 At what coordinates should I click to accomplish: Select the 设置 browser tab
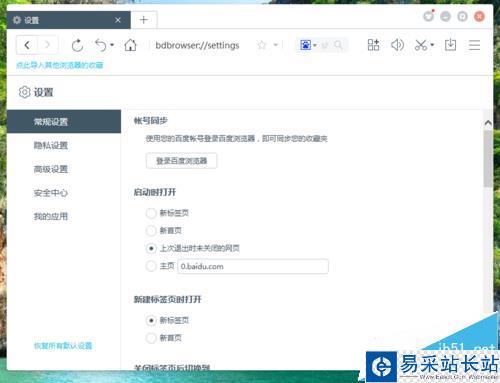pos(68,20)
